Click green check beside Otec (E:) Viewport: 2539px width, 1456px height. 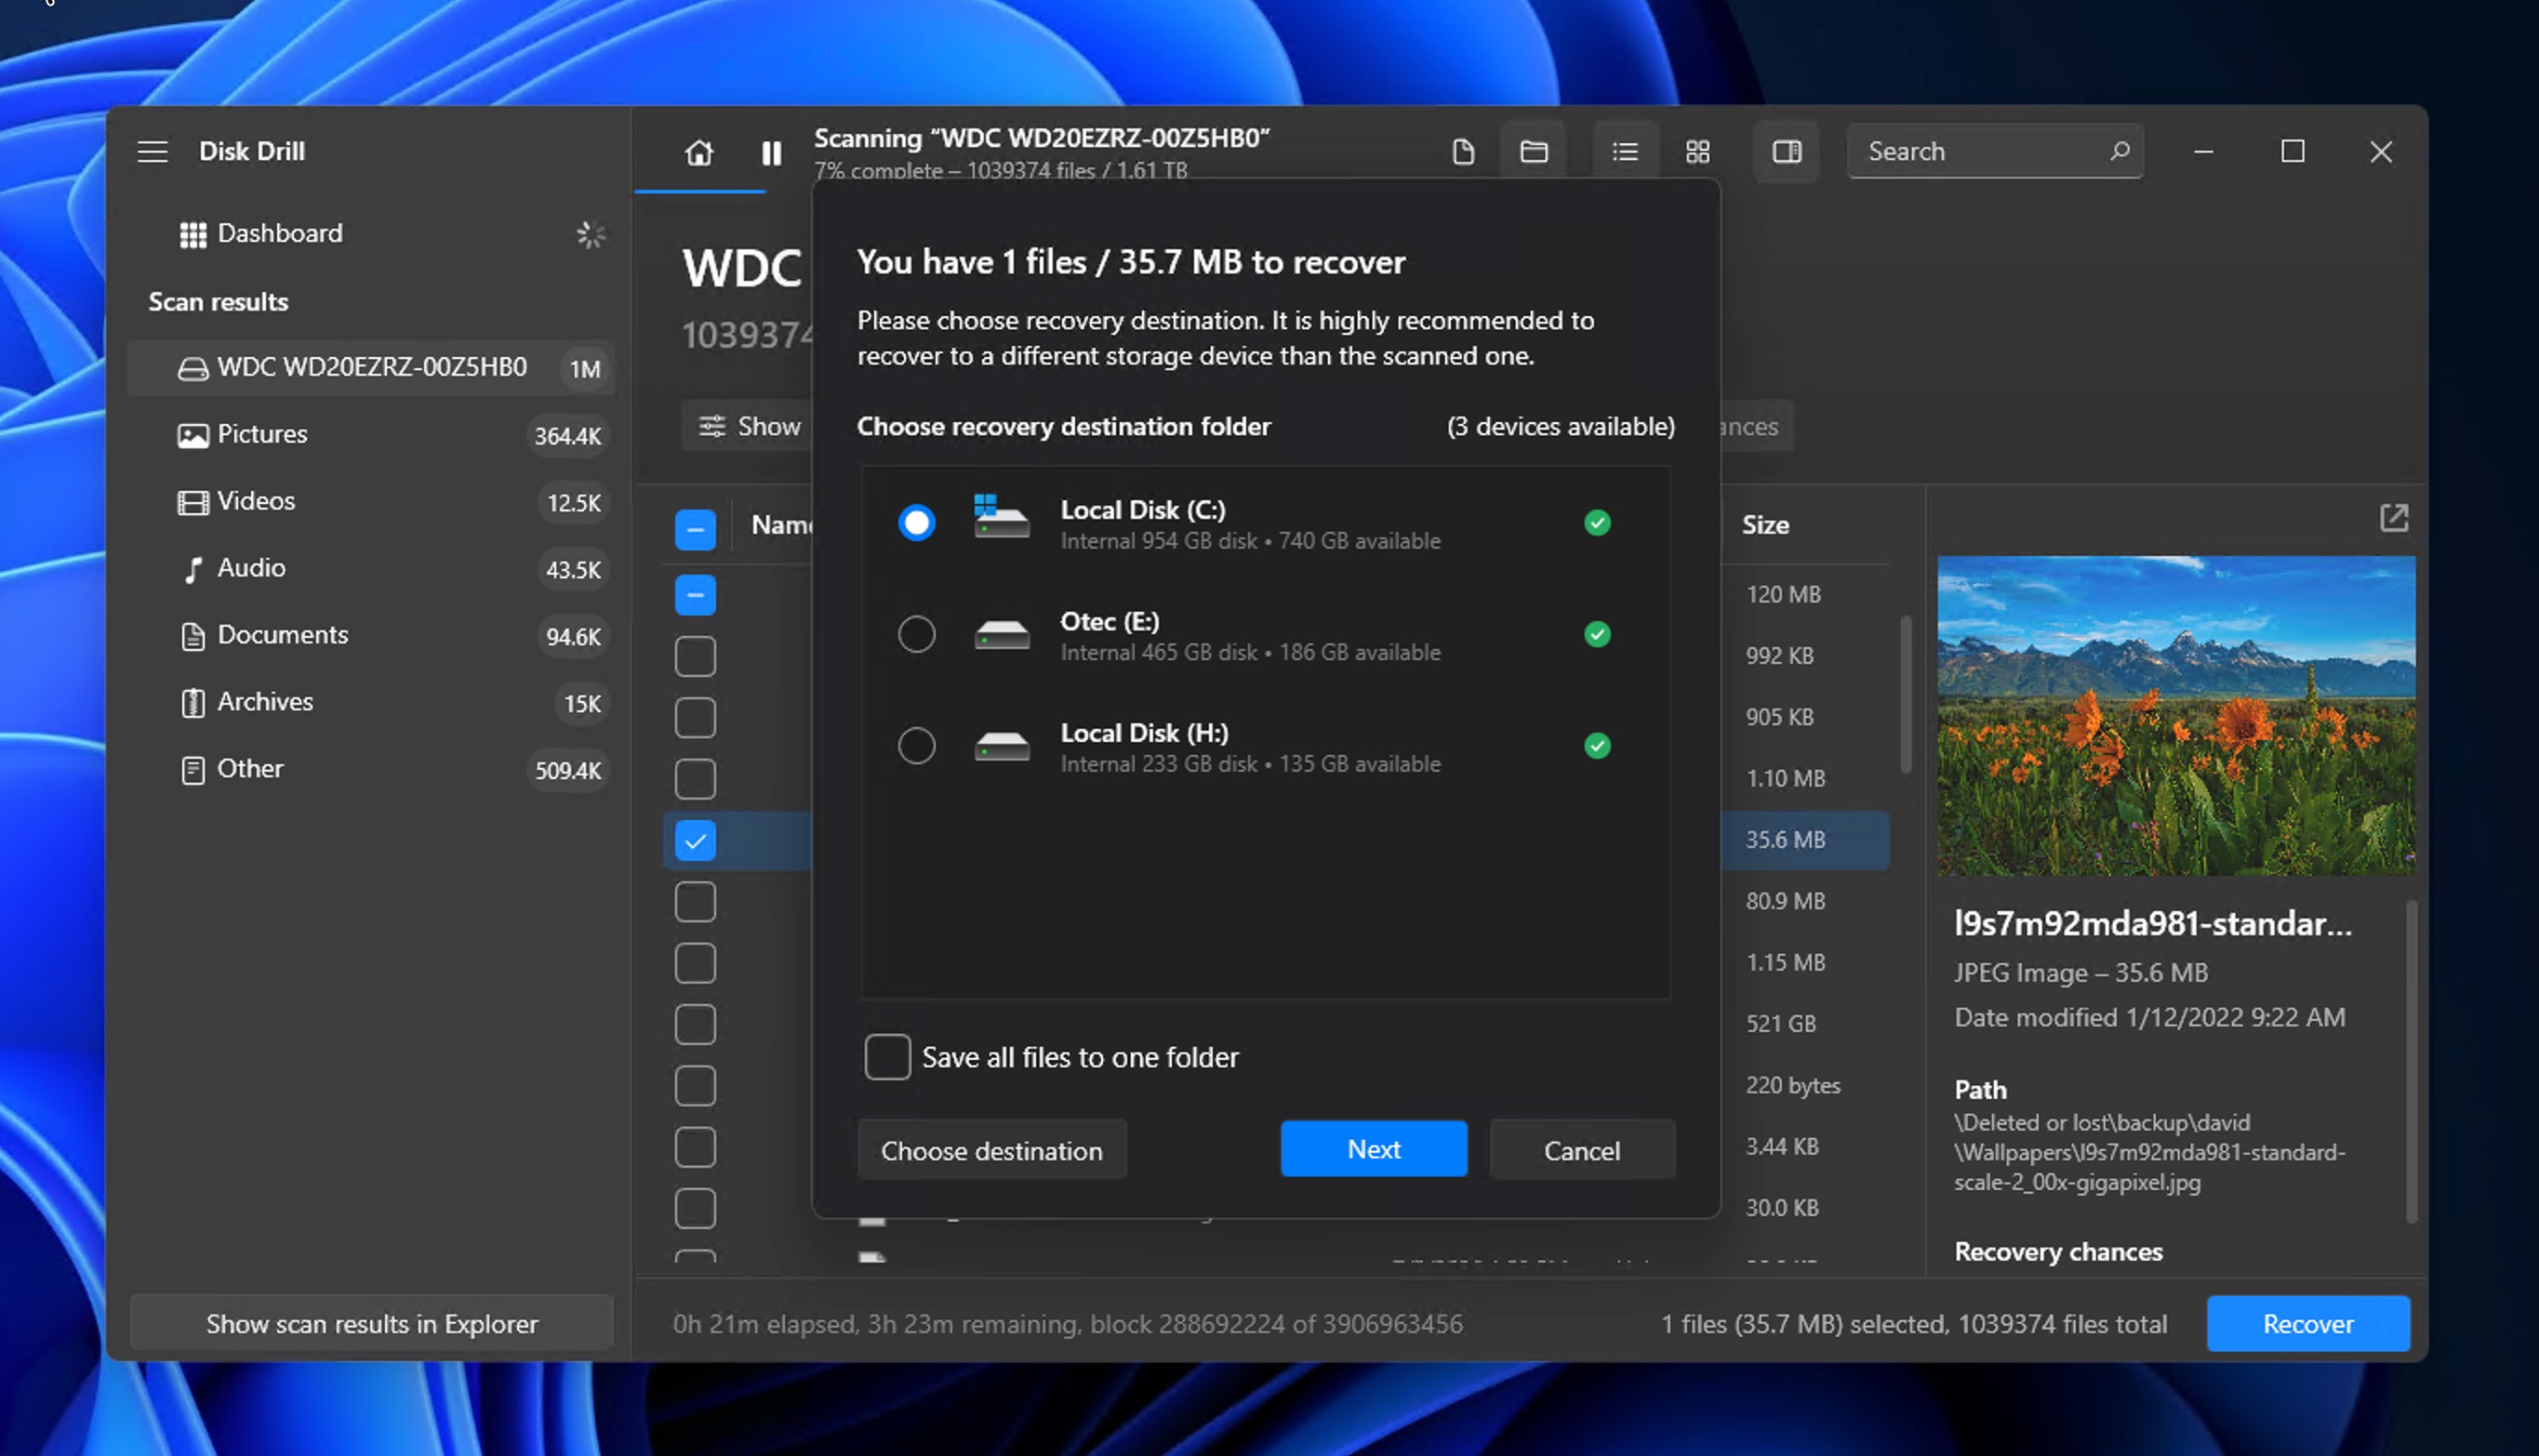tap(1597, 634)
